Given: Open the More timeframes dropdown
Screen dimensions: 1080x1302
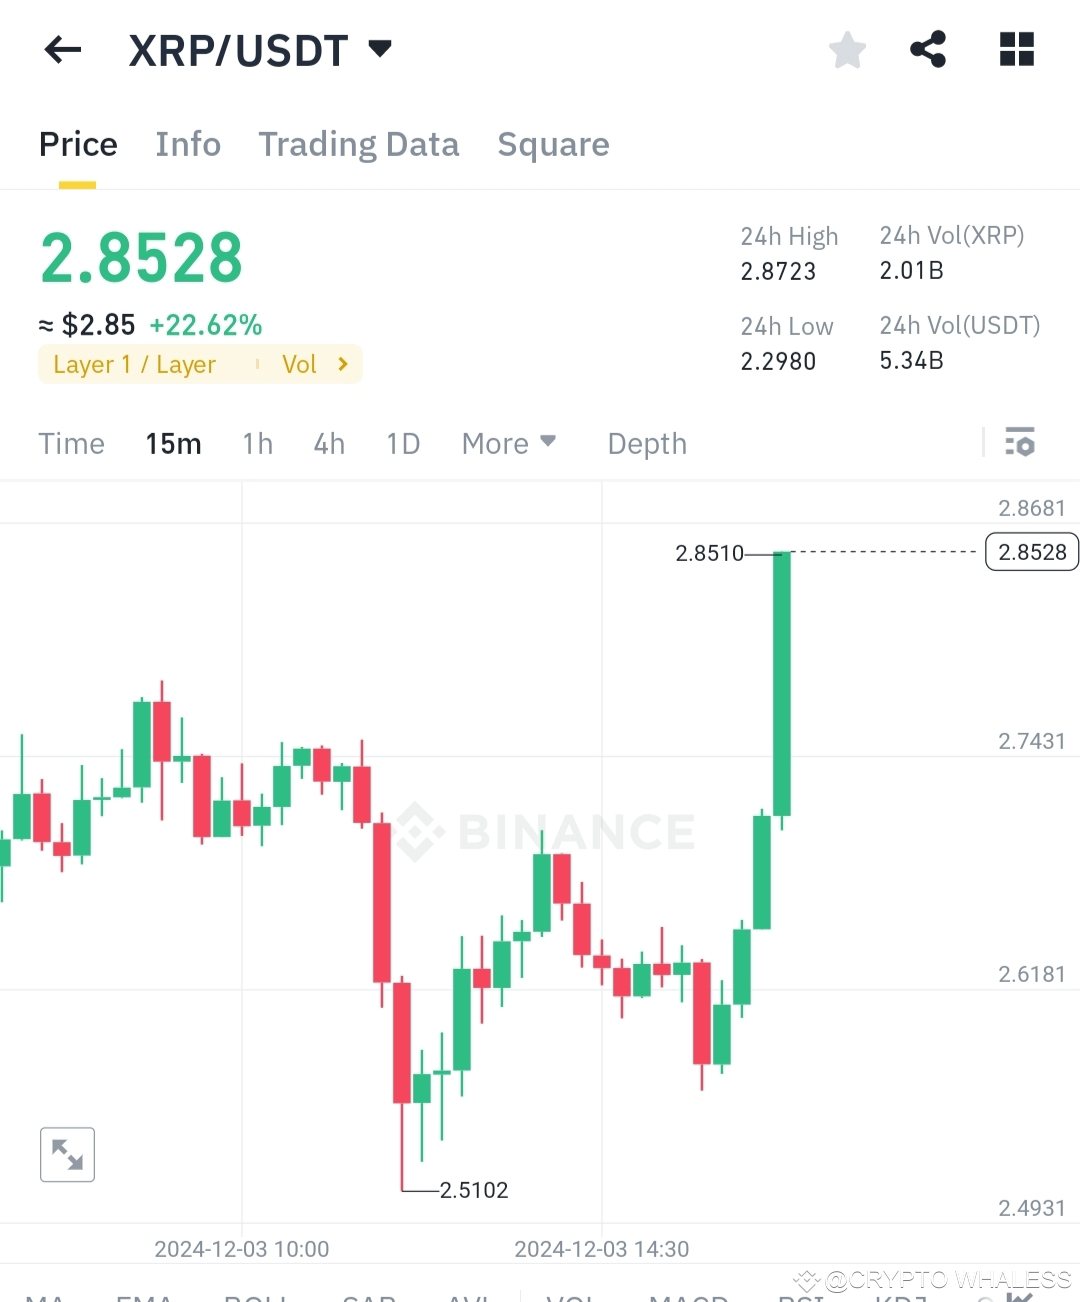Looking at the screenshot, I should pyautogui.click(x=508, y=443).
